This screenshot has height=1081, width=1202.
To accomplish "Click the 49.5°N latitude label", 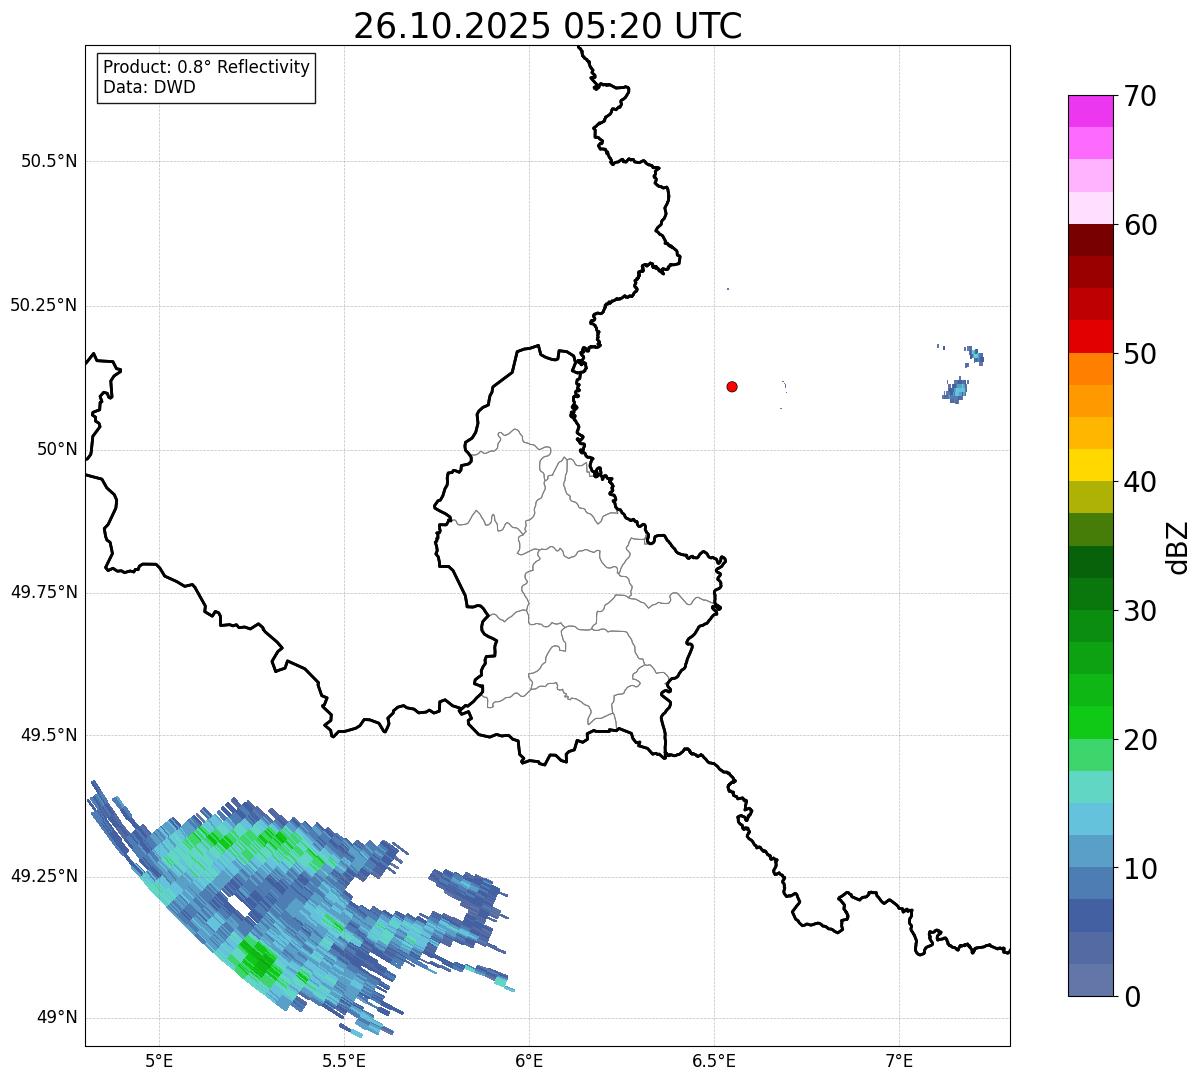I will coord(49,735).
